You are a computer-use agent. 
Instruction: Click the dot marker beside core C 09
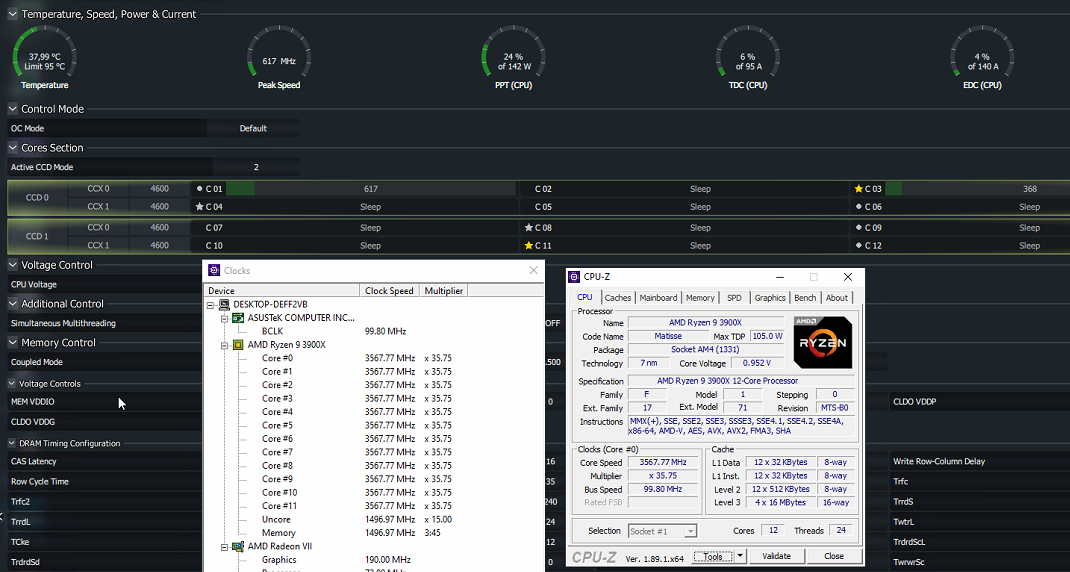point(858,227)
